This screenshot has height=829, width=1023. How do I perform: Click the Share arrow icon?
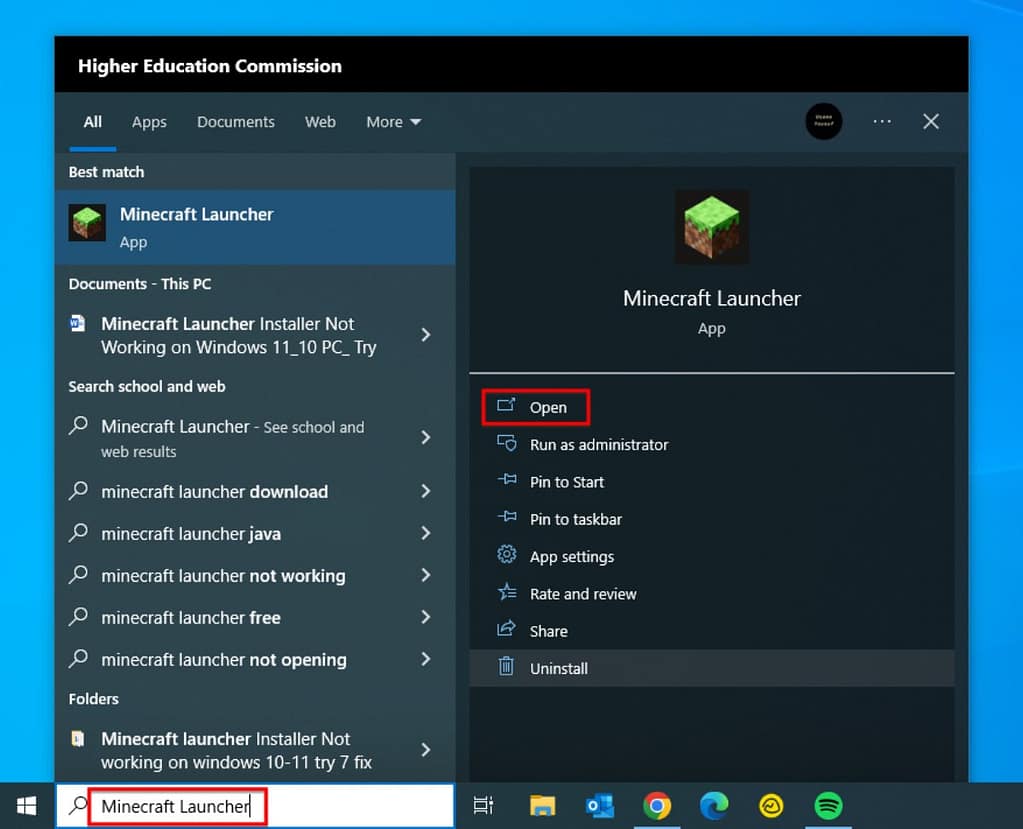tap(506, 629)
